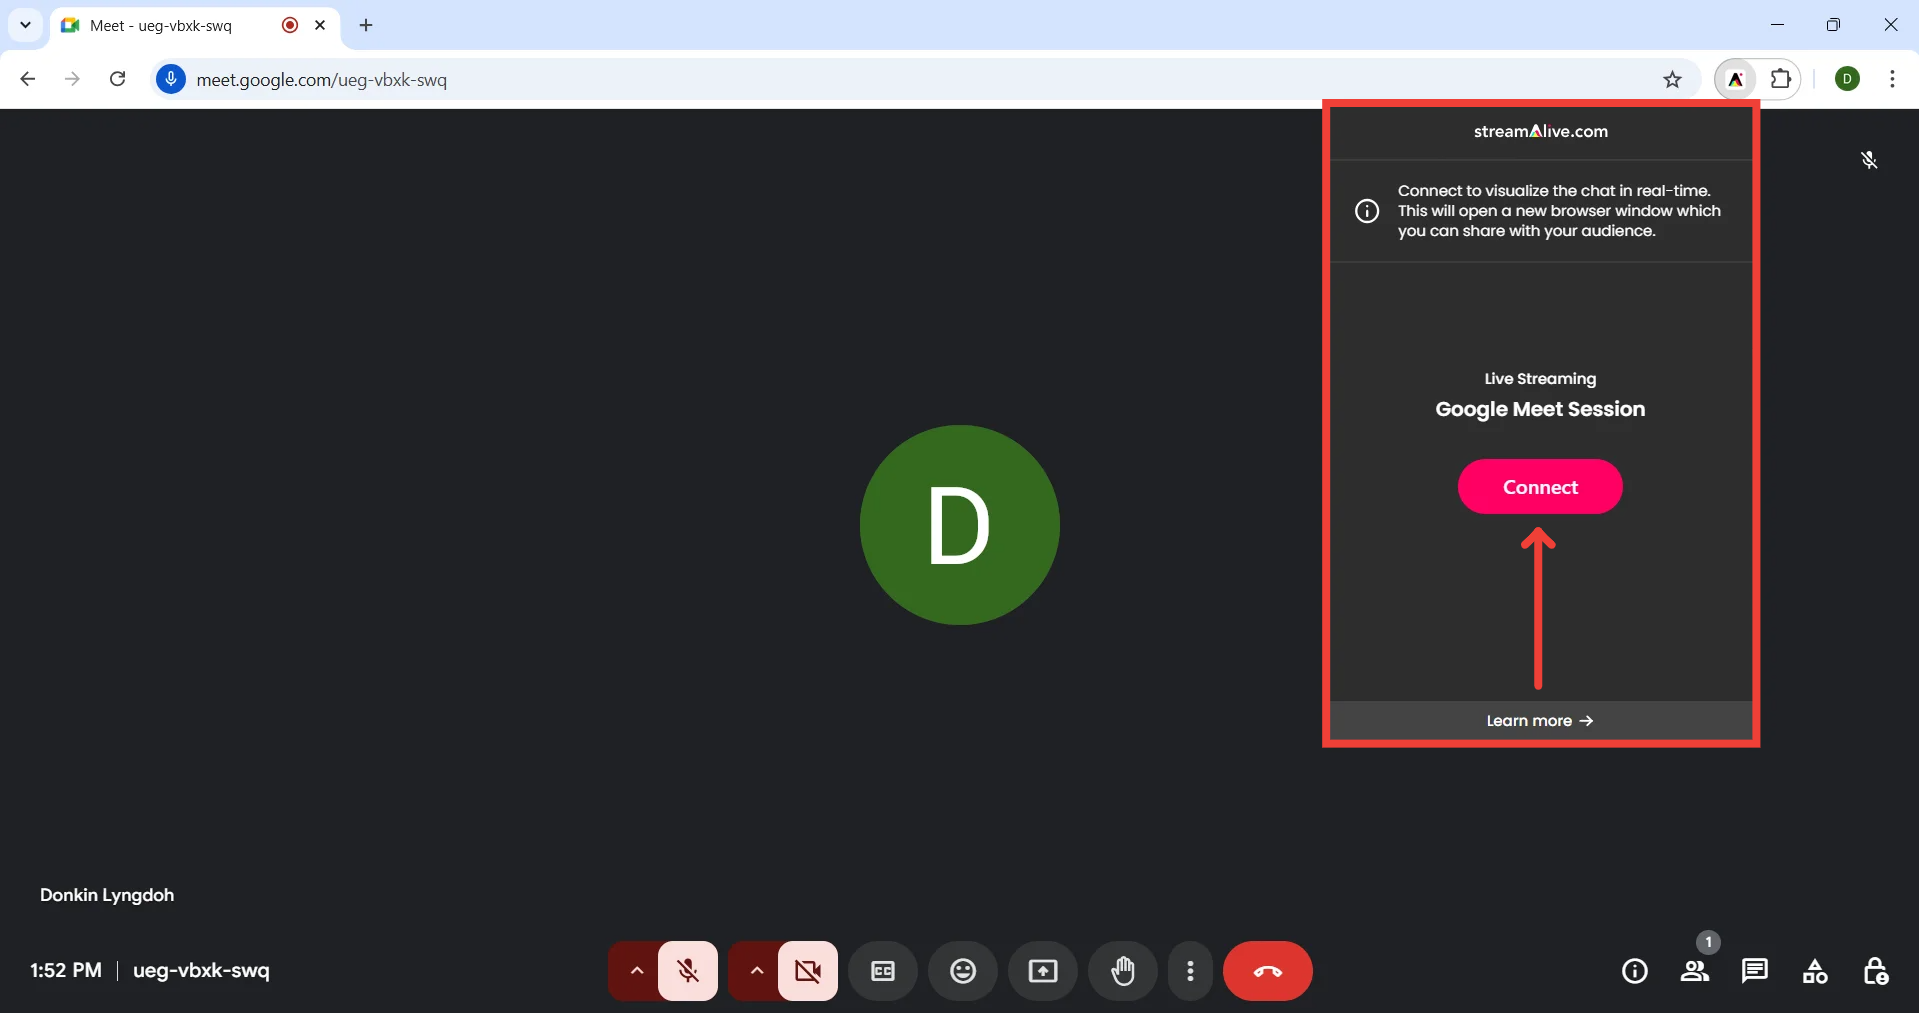Click the streamAlive.com logo heading
This screenshot has height=1013, width=1919.
(x=1540, y=131)
